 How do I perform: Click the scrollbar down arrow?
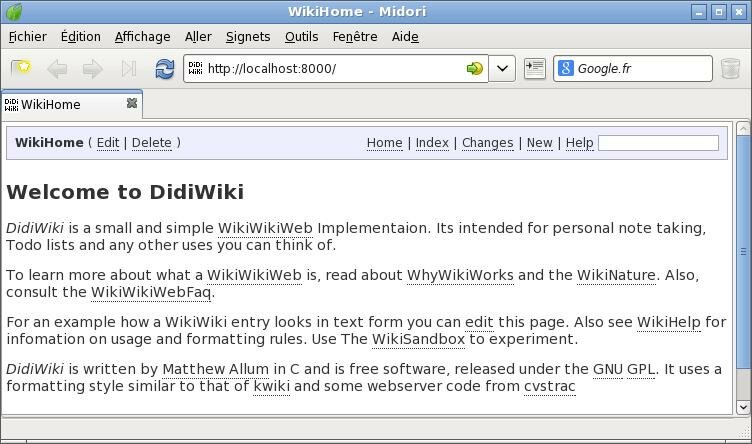pos(743,407)
